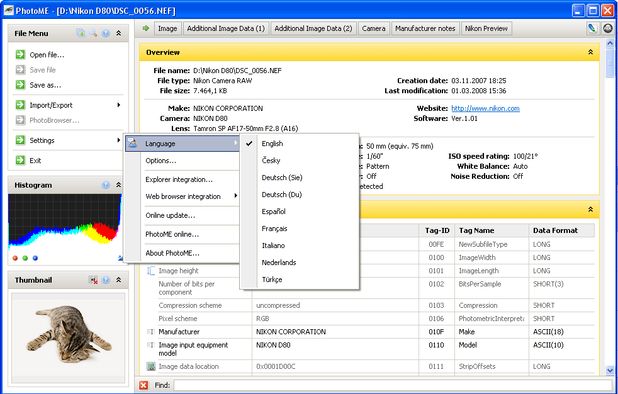This screenshot has width=618, height=394.
Task: Click Exit in File Menu
Action: tap(35, 160)
